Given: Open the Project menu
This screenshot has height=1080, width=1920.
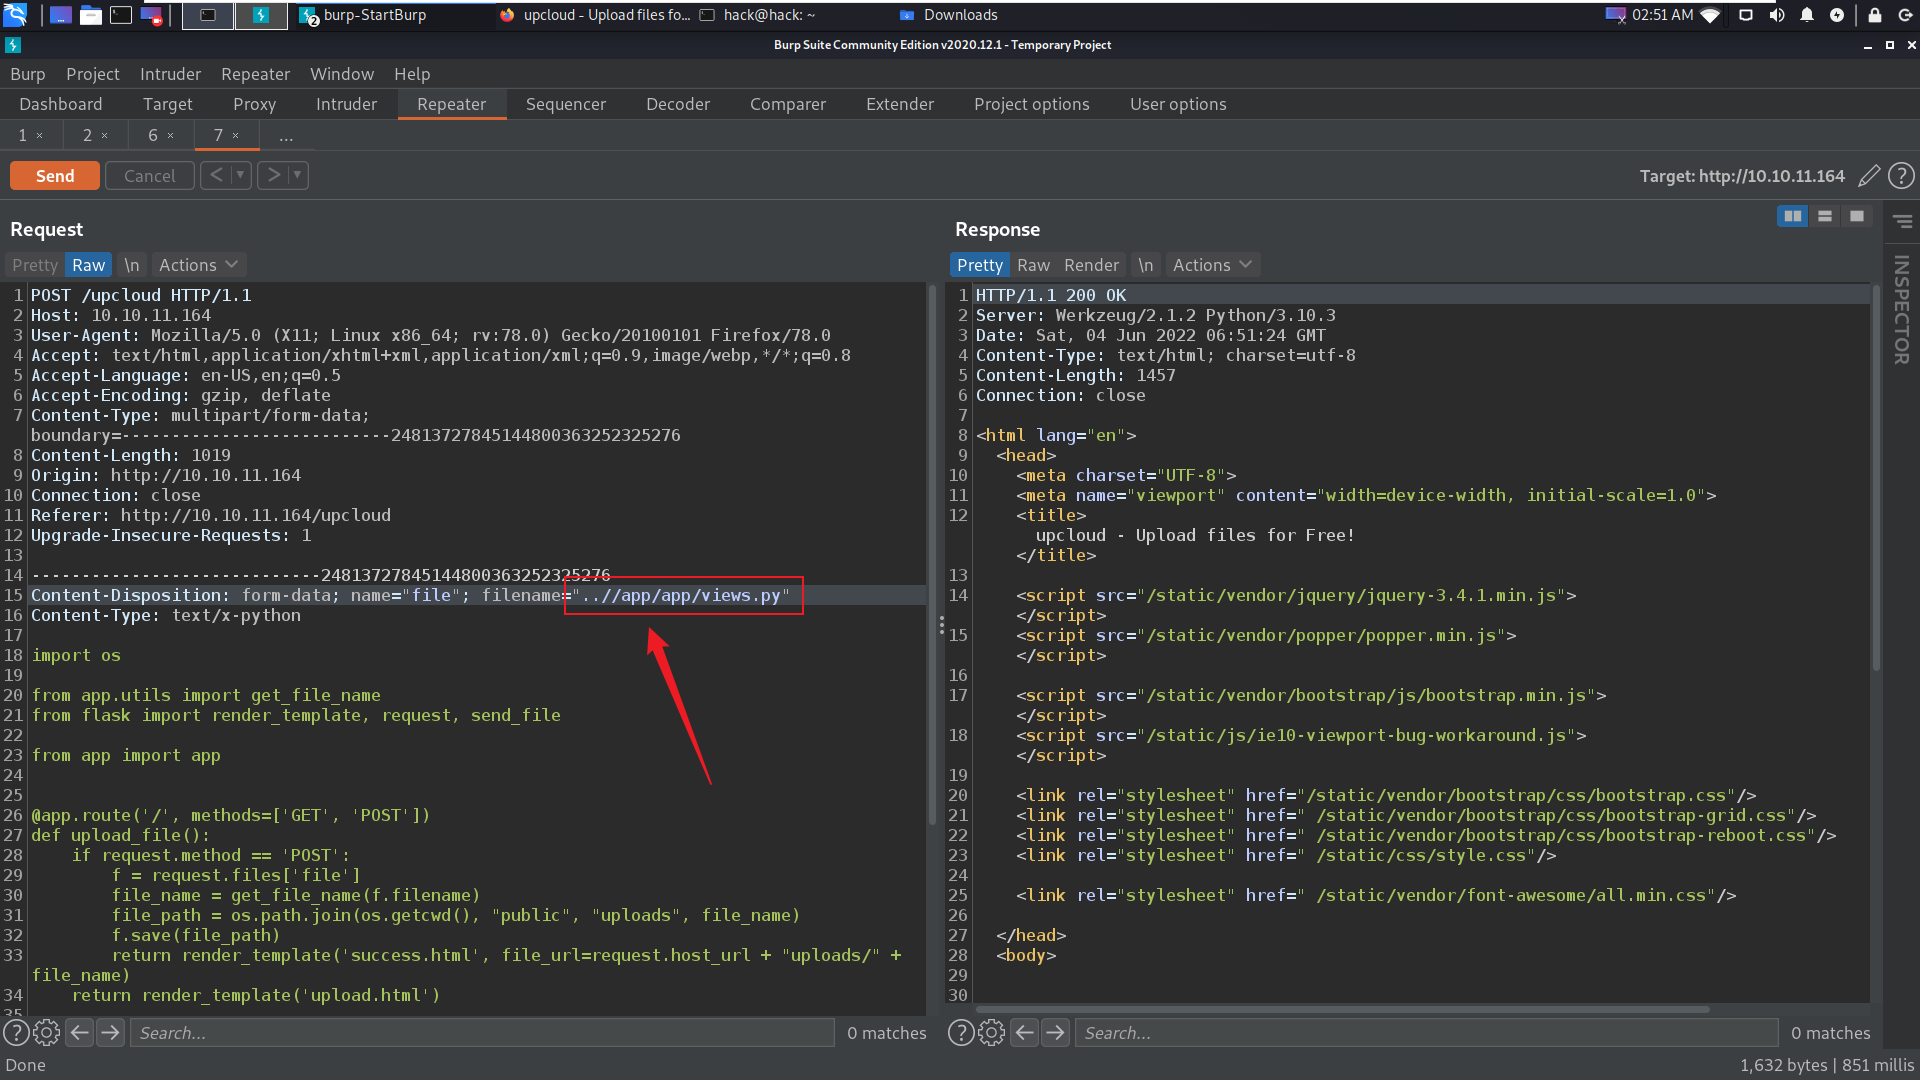Looking at the screenshot, I should click(x=92, y=74).
